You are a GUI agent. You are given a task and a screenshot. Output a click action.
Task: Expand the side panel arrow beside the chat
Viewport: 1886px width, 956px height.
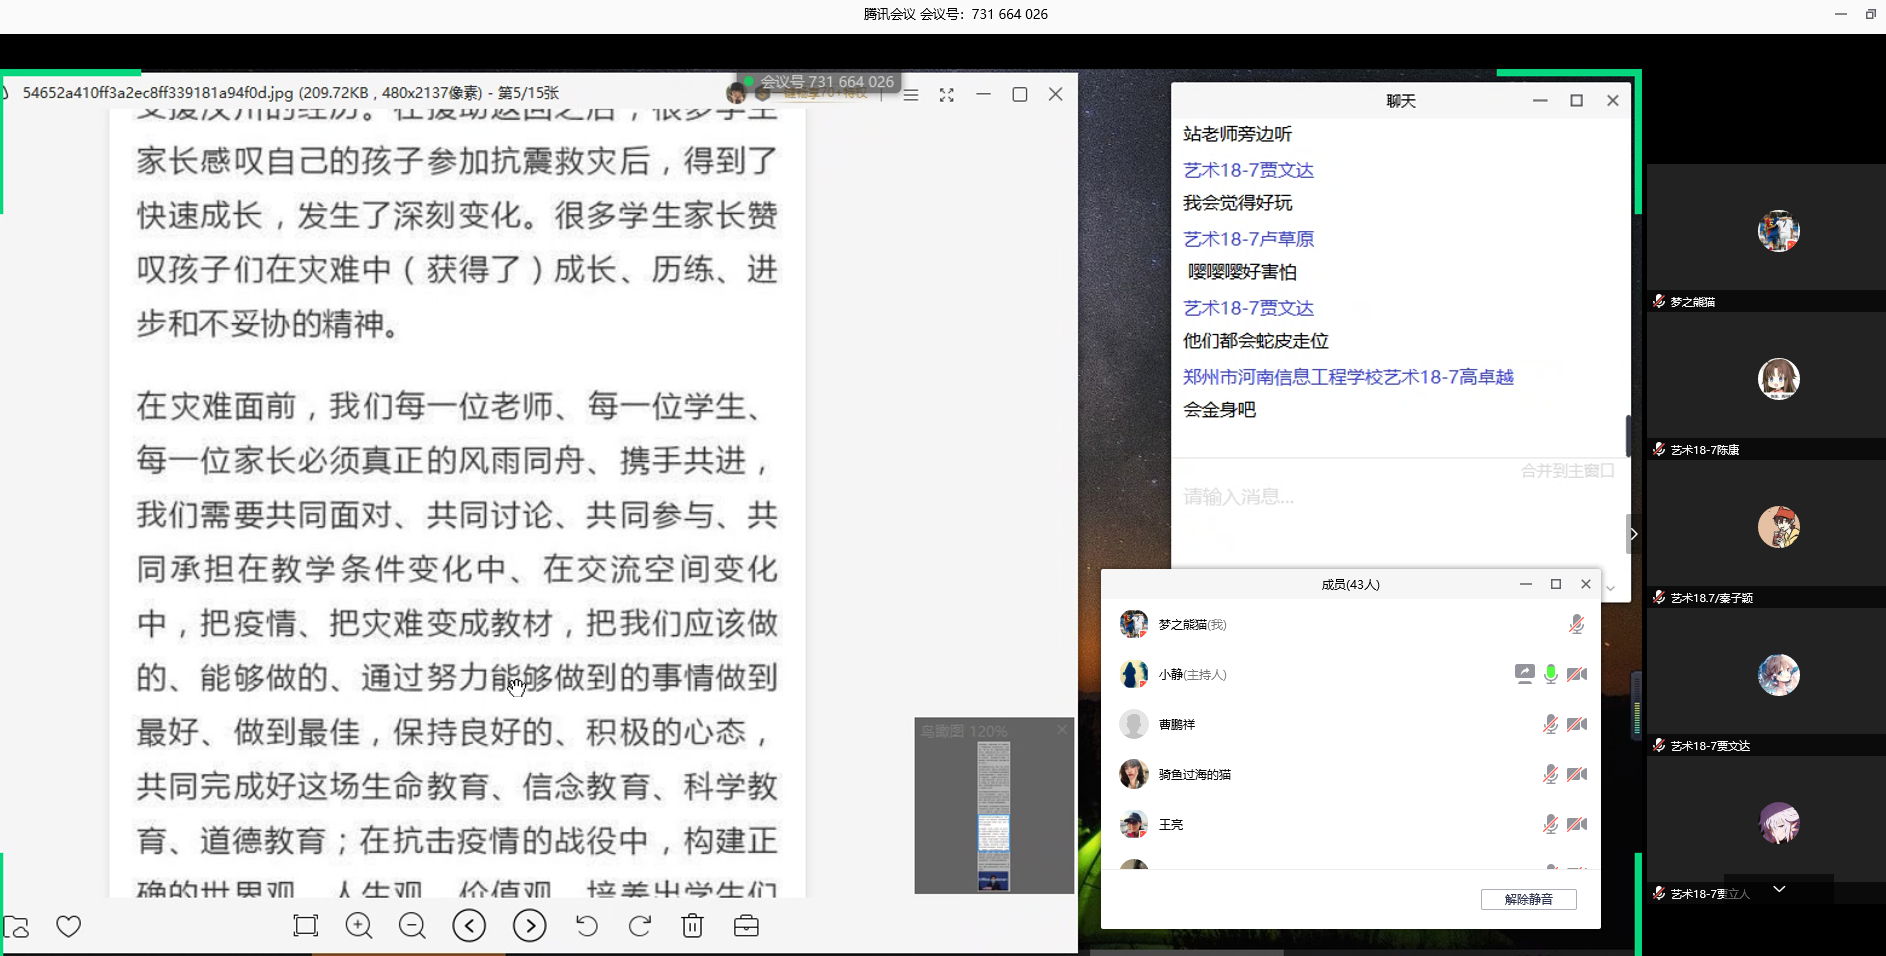coord(1633,534)
